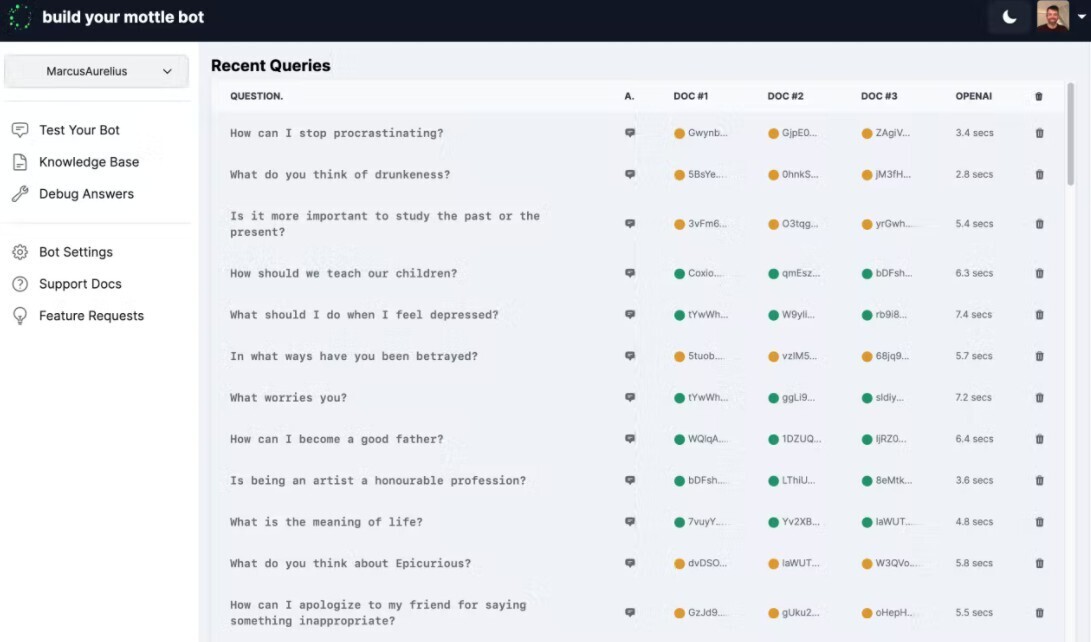This screenshot has height=642, width=1091.
Task: Open Bot Settings gear item
Action: tap(75, 252)
